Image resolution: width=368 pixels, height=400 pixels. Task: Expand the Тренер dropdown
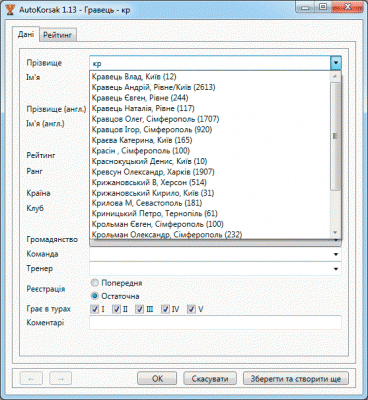coord(336,269)
